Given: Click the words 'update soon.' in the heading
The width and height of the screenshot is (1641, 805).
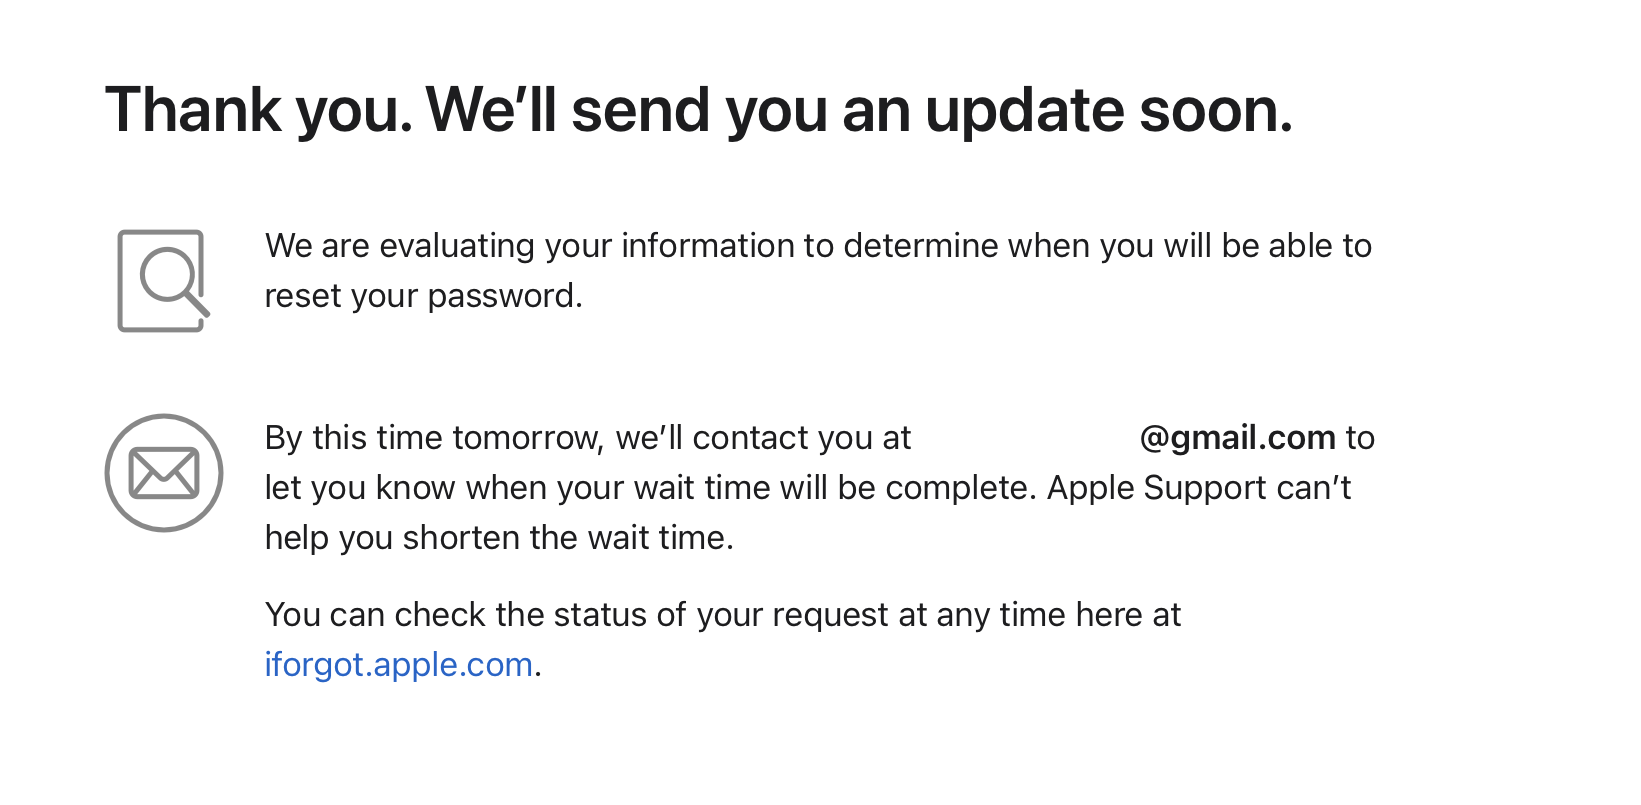Looking at the screenshot, I should 1109,110.
